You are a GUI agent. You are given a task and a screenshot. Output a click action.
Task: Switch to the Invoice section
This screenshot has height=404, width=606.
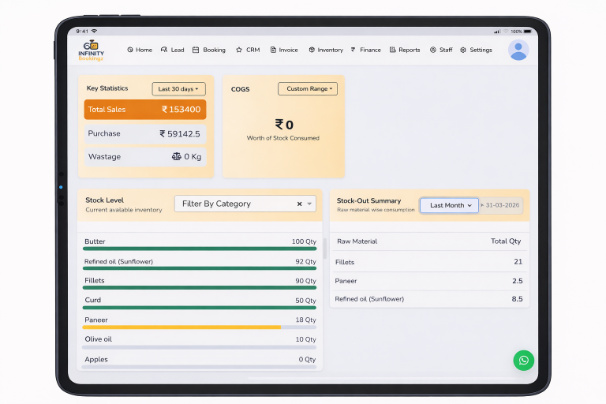(x=284, y=50)
